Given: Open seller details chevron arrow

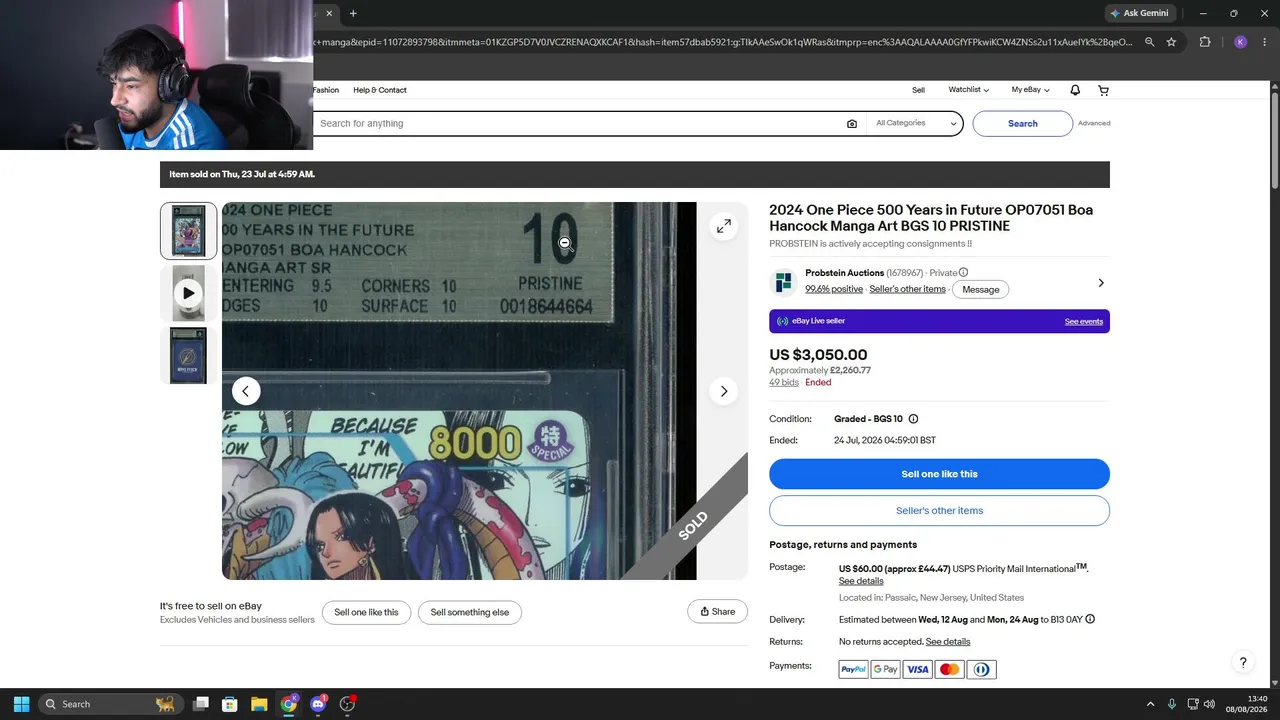Looking at the screenshot, I should (1101, 283).
